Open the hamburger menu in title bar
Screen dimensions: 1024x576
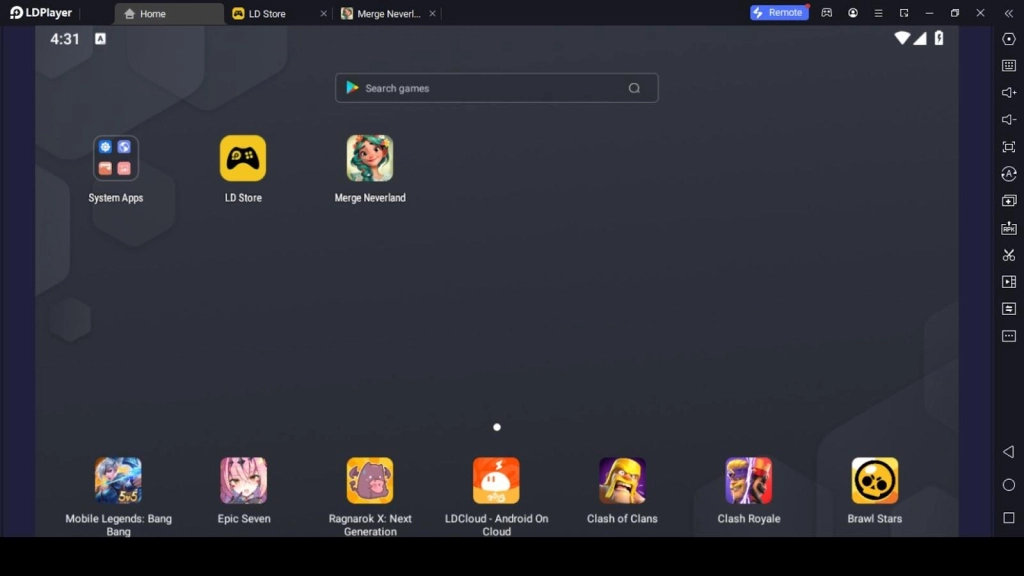(878, 13)
